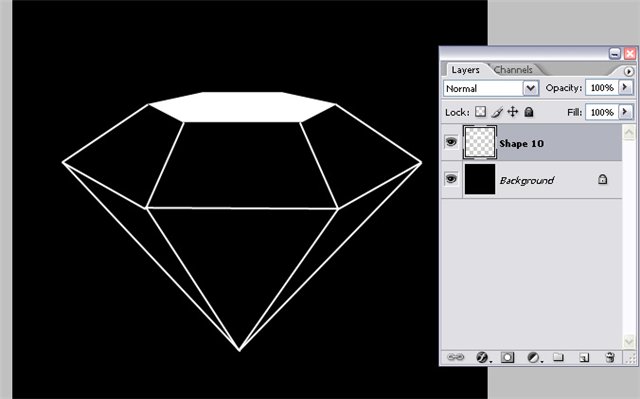Add layer mask icon
The image size is (640, 399).
click(507, 357)
